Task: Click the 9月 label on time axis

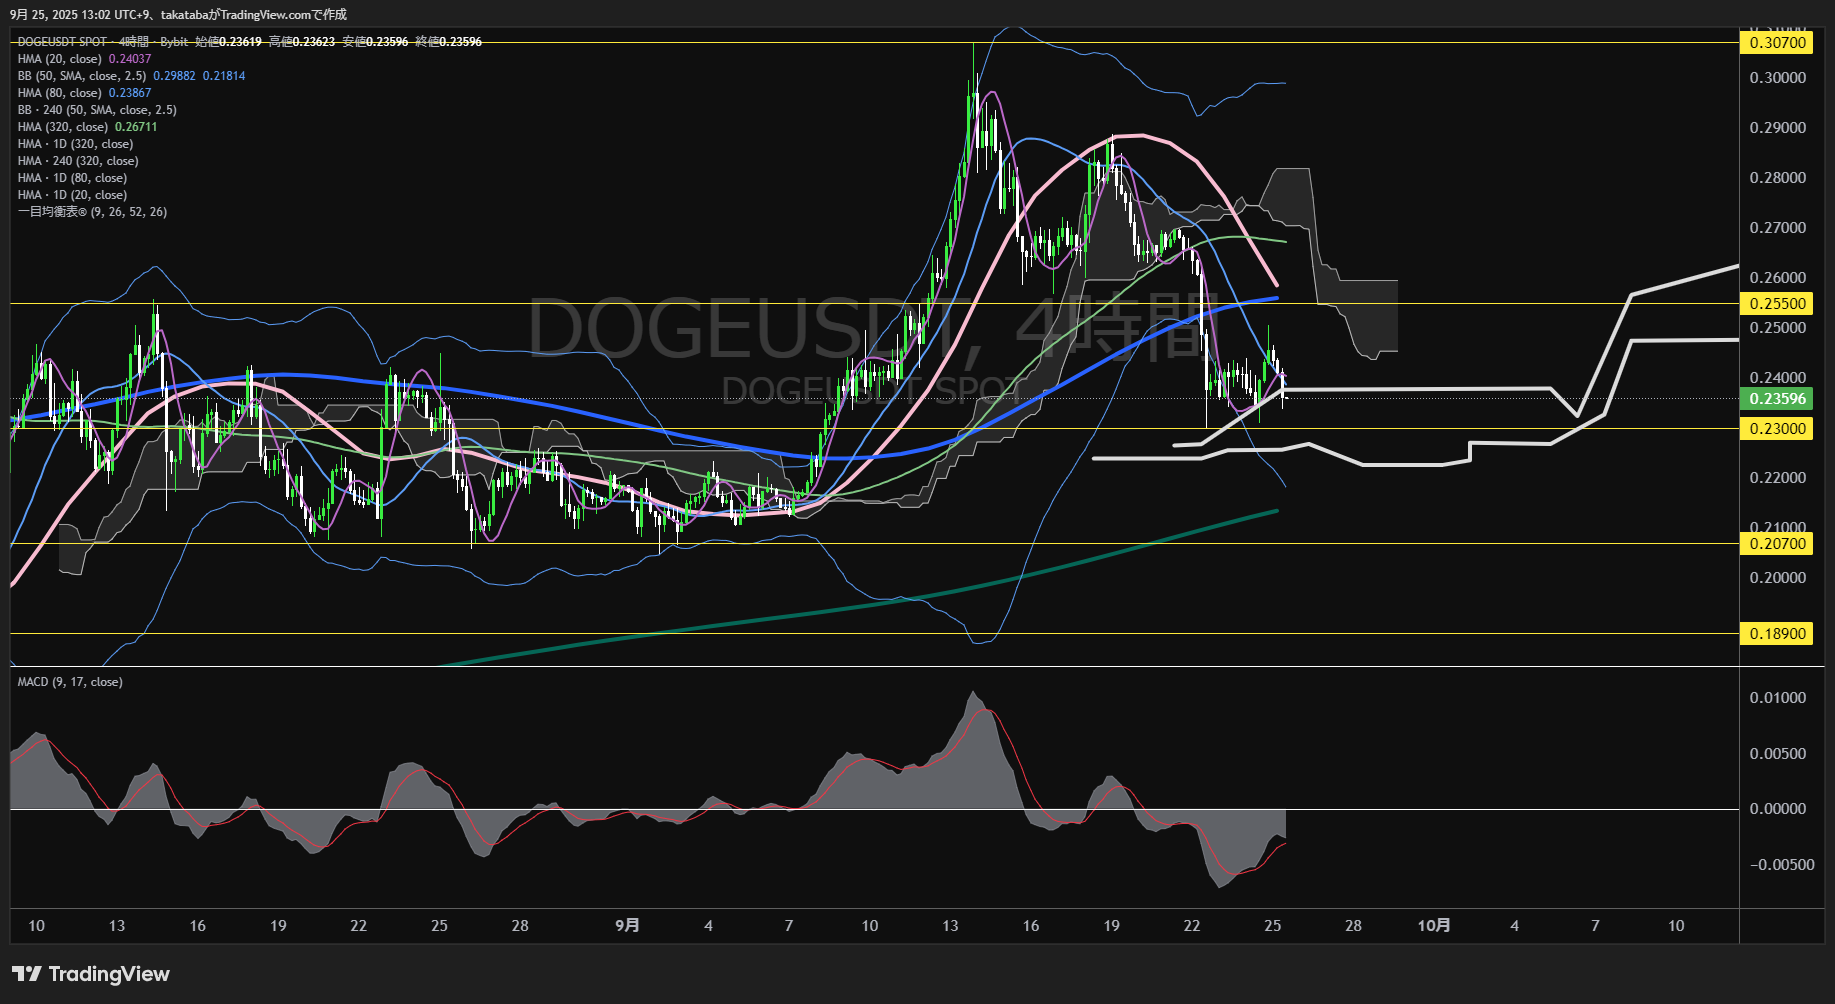Action: click(627, 926)
